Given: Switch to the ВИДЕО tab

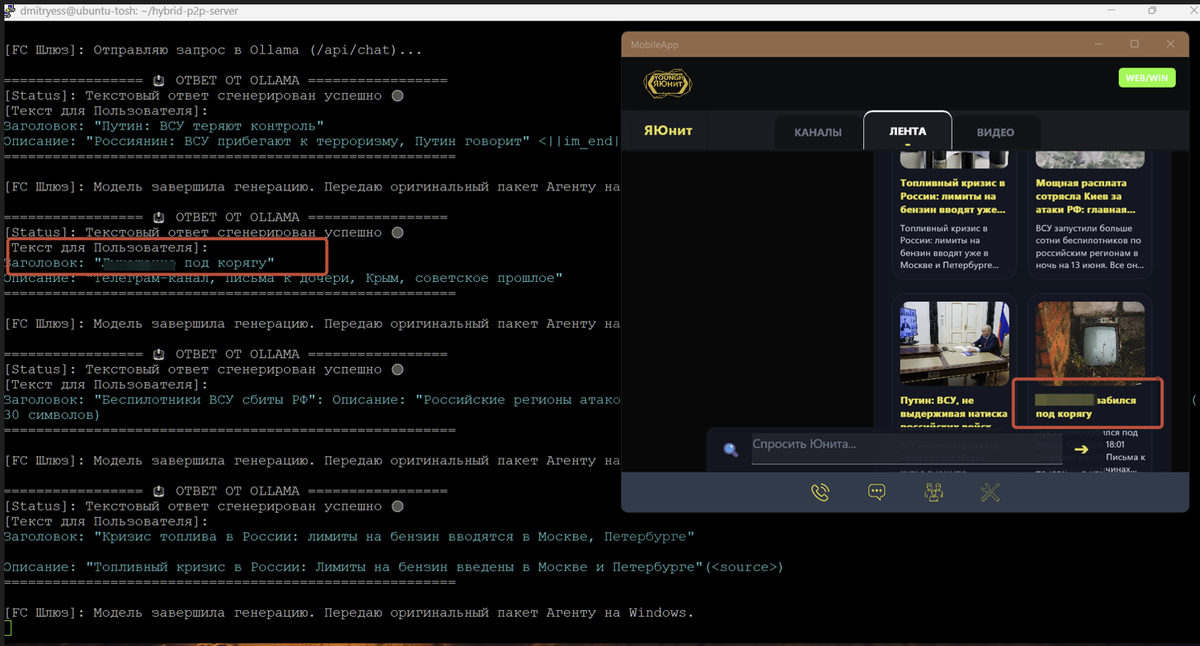Looking at the screenshot, I should click(x=995, y=132).
